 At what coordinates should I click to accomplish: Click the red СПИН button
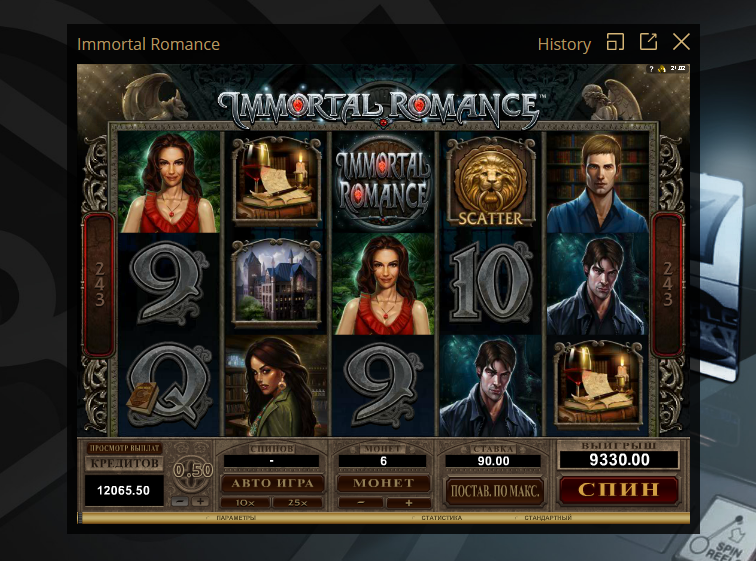tap(619, 490)
